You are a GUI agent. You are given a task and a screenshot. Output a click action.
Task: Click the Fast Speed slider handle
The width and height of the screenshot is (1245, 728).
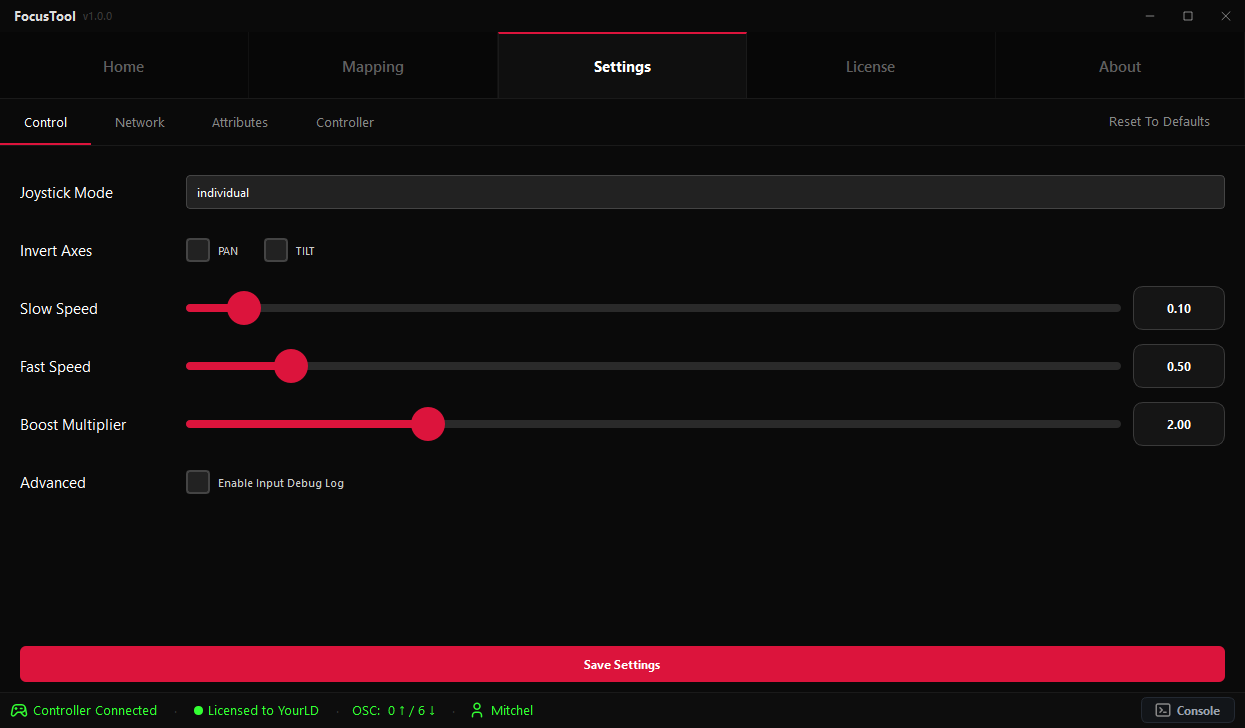click(291, 366)
